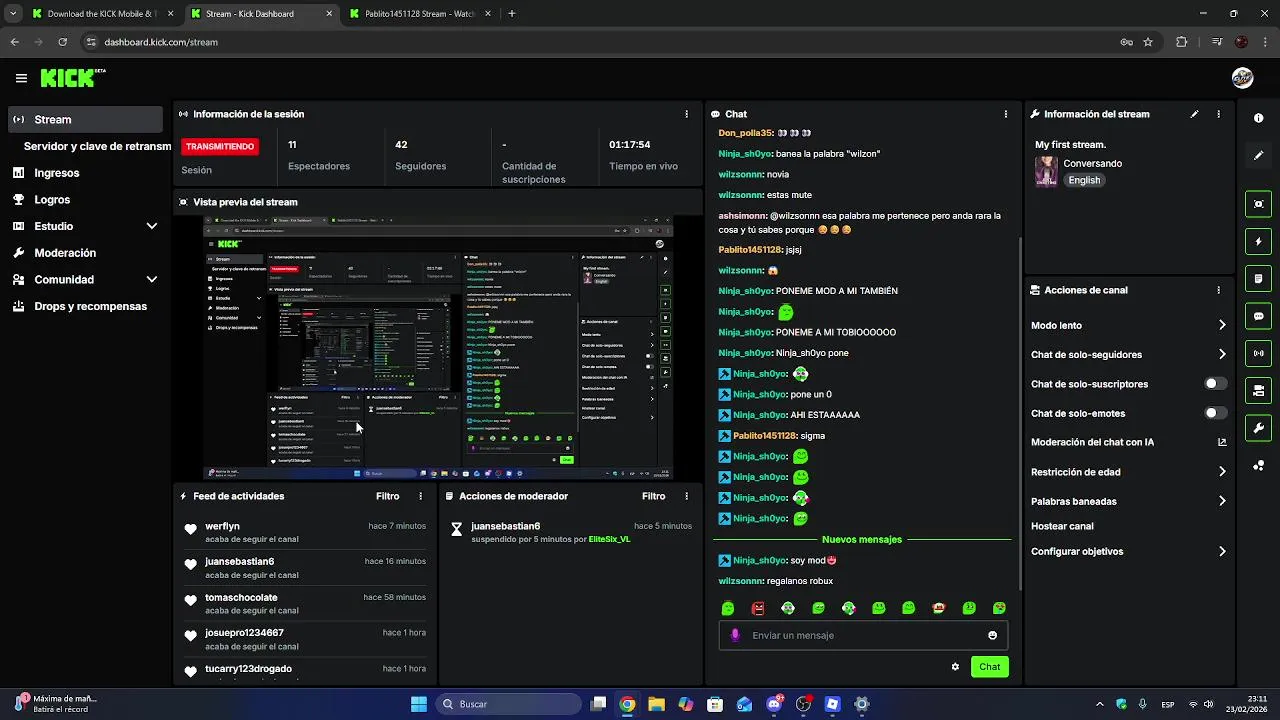
Task: Open Palabras baneadas chevron
Action: [1222, 501]
